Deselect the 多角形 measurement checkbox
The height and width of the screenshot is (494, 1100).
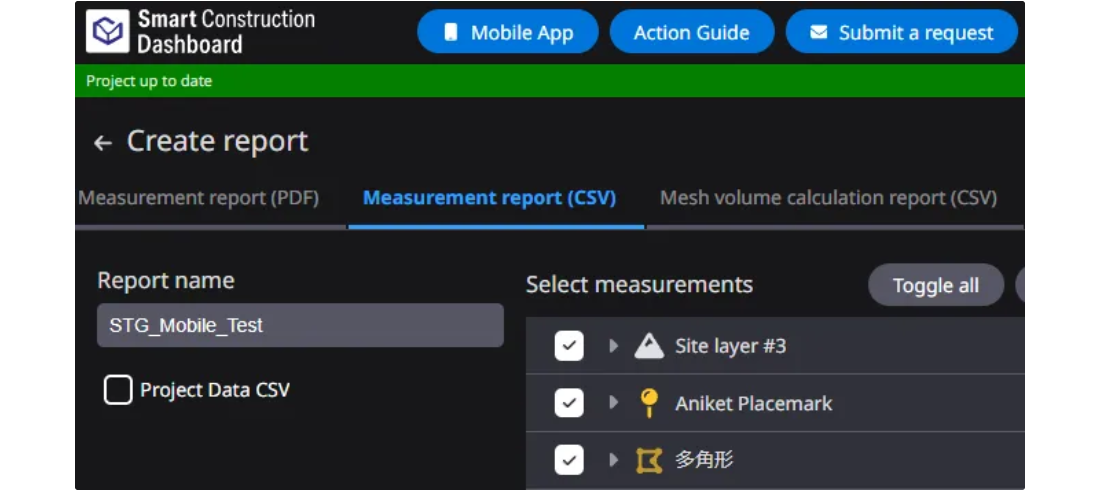(x=569, y=460)
